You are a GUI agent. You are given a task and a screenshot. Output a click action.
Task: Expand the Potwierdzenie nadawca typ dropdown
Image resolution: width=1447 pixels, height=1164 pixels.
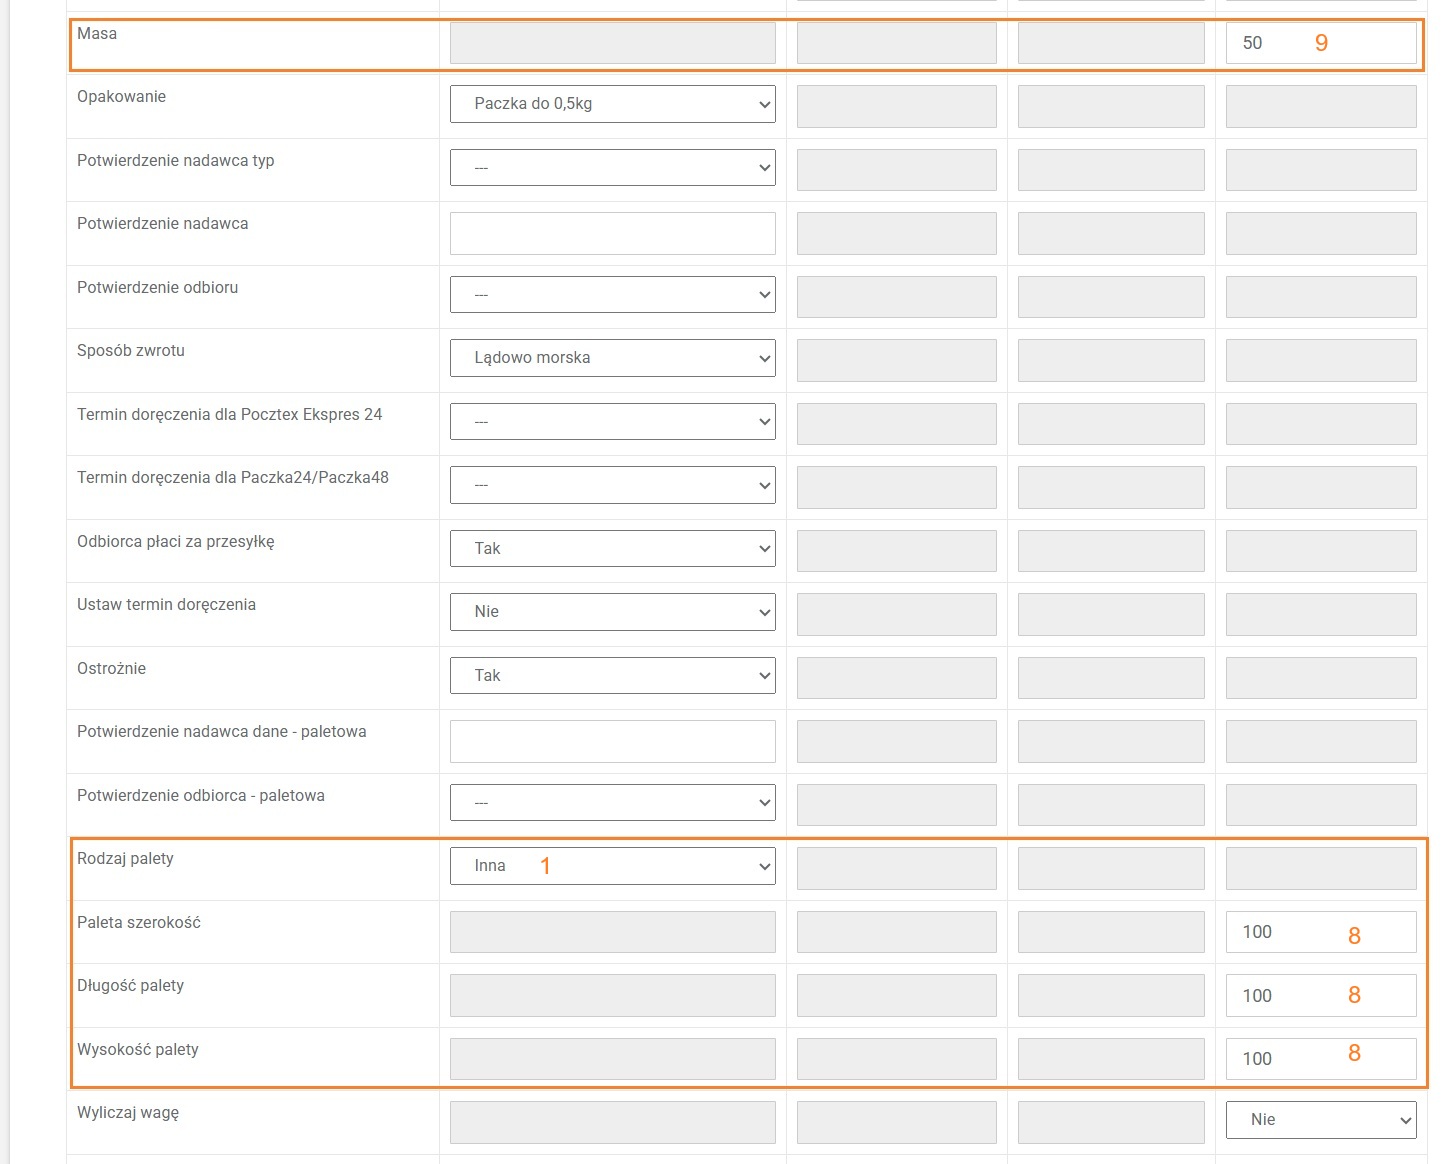tap(612, 168)
